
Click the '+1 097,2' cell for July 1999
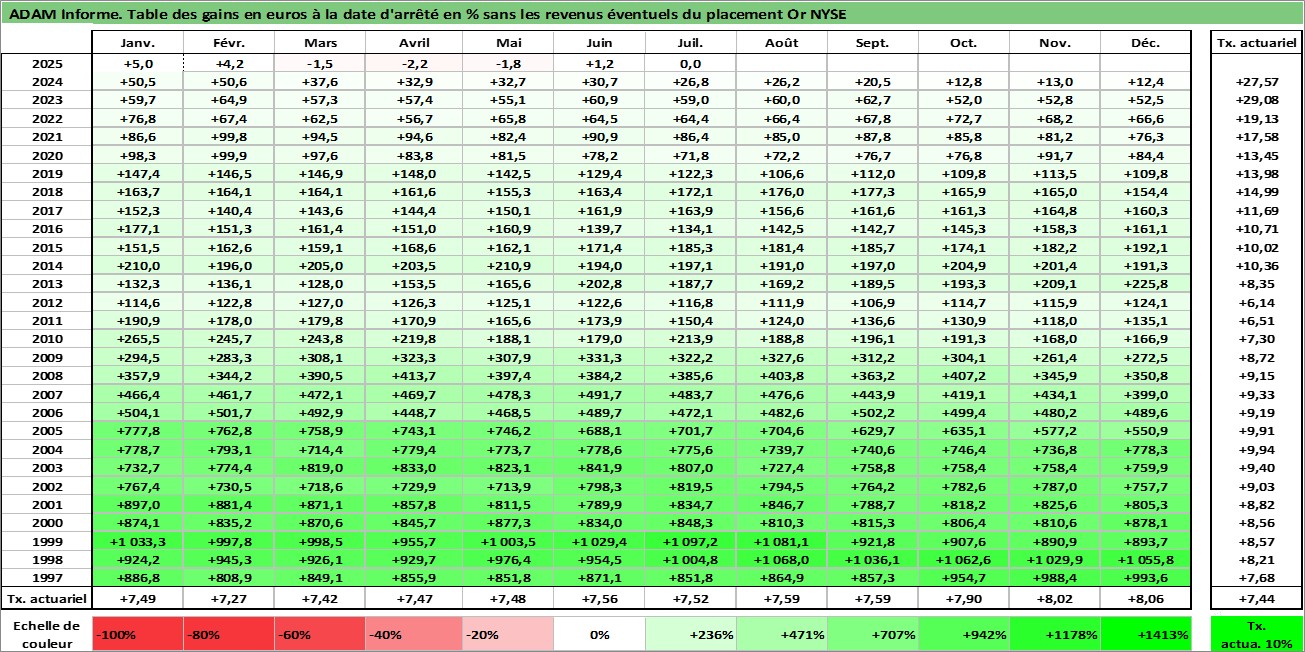(690, 541)
